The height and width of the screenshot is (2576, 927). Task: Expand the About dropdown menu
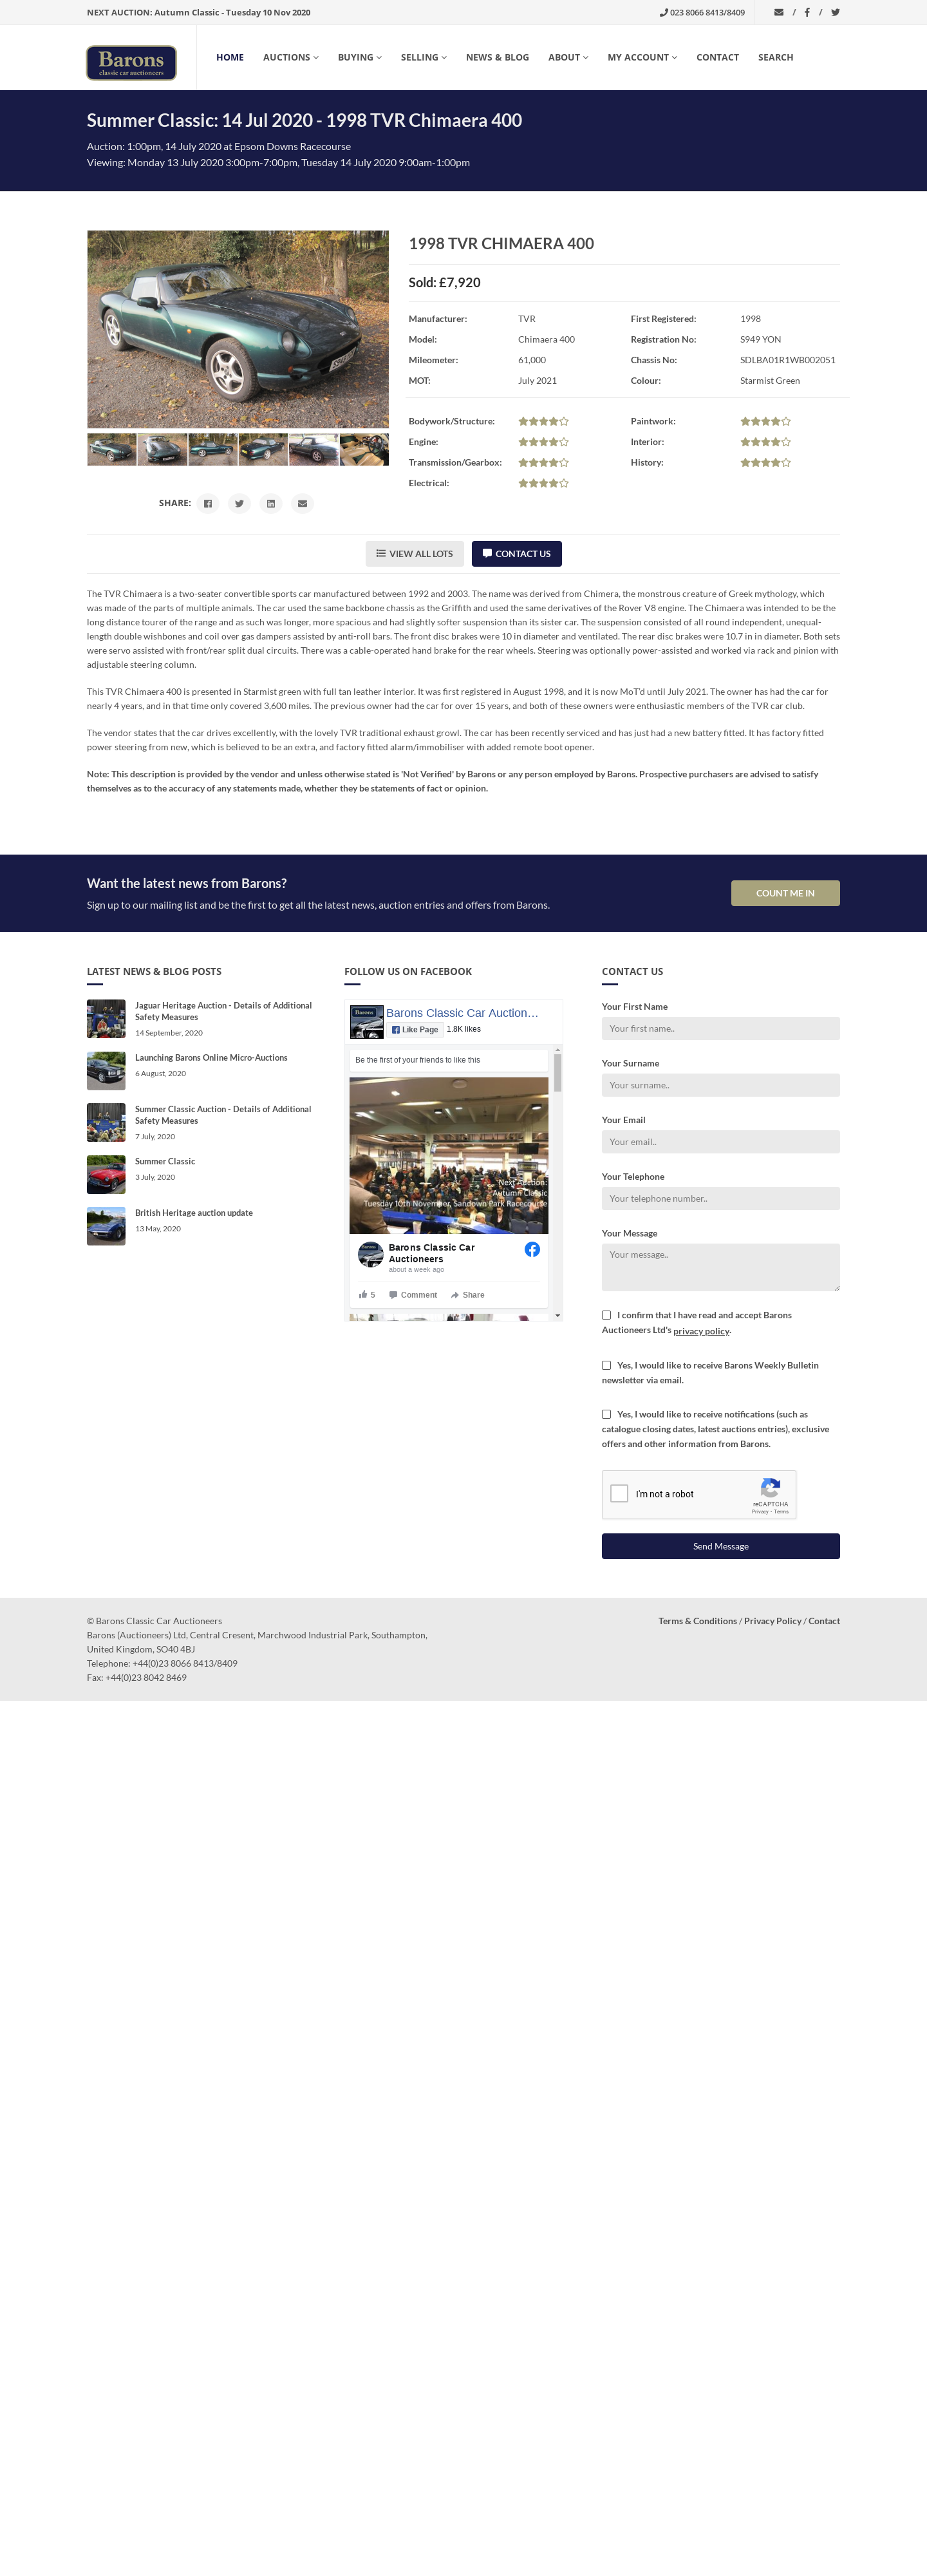[568, 57]
